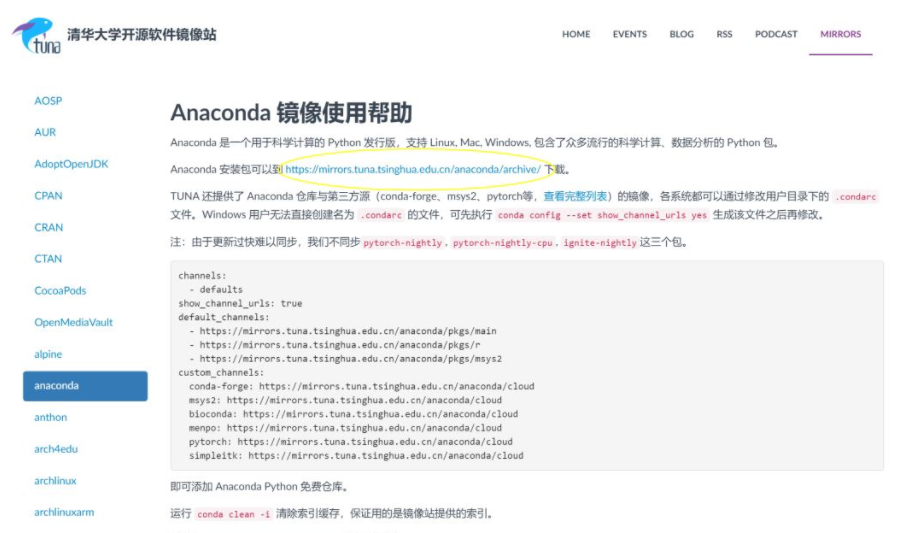Open the 查看完整列表 link
Viewport: 920px width, 533px height.
(x=575, y=196)
